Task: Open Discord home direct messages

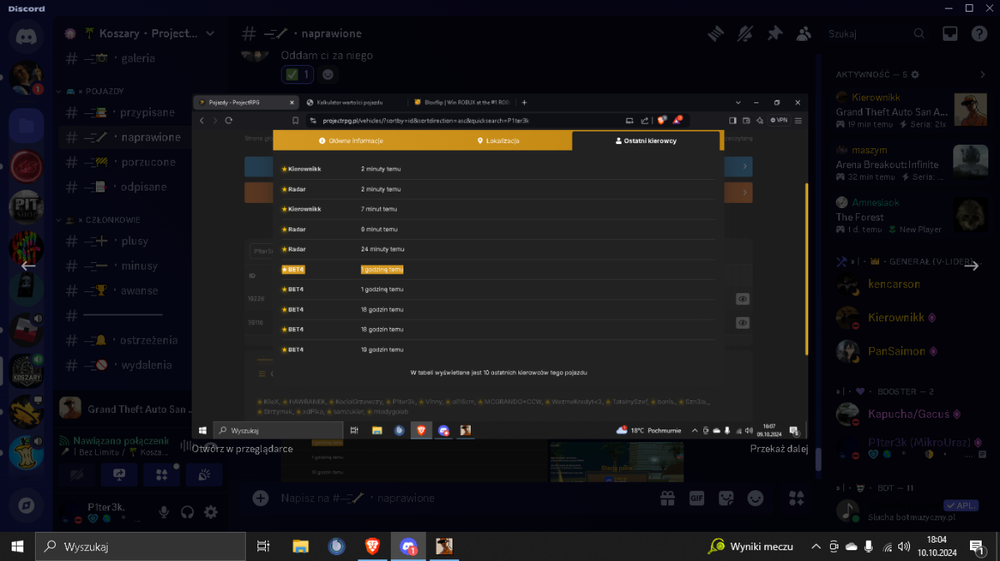Action: (26, 36)
